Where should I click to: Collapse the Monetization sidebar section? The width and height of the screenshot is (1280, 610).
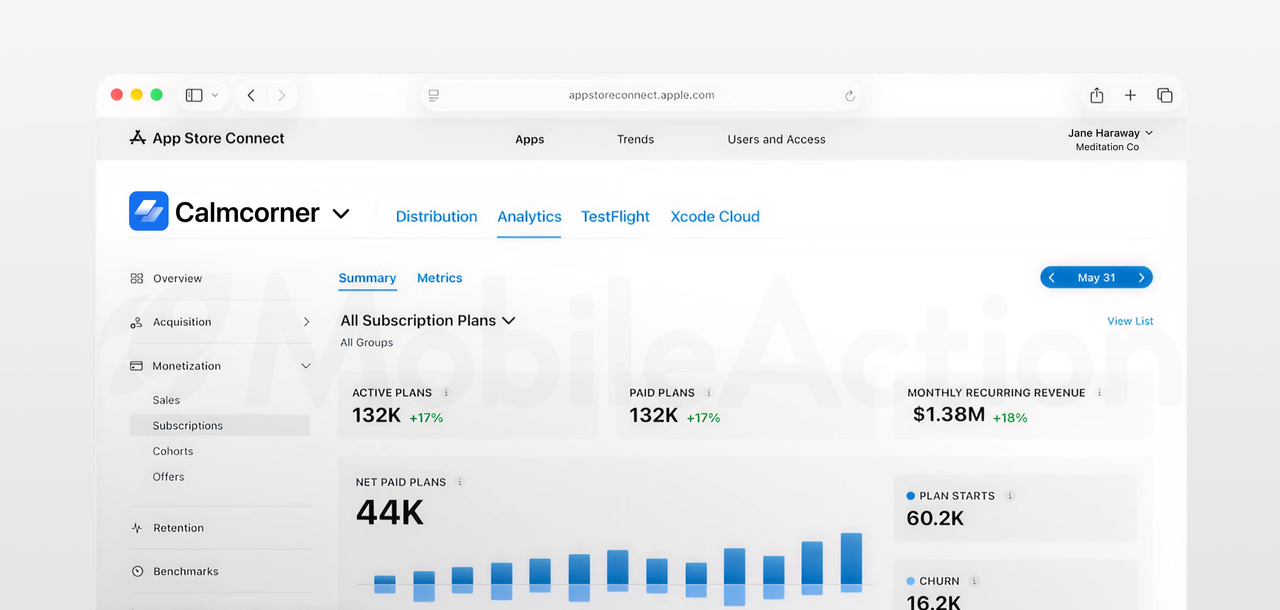pyautogui.click(x=306, y=366)
